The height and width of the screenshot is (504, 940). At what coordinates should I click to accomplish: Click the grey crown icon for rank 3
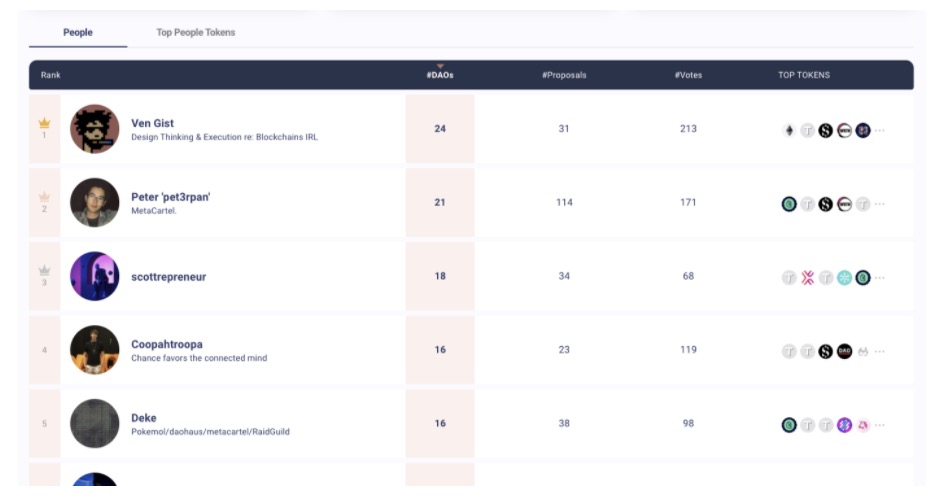point(44,270)
